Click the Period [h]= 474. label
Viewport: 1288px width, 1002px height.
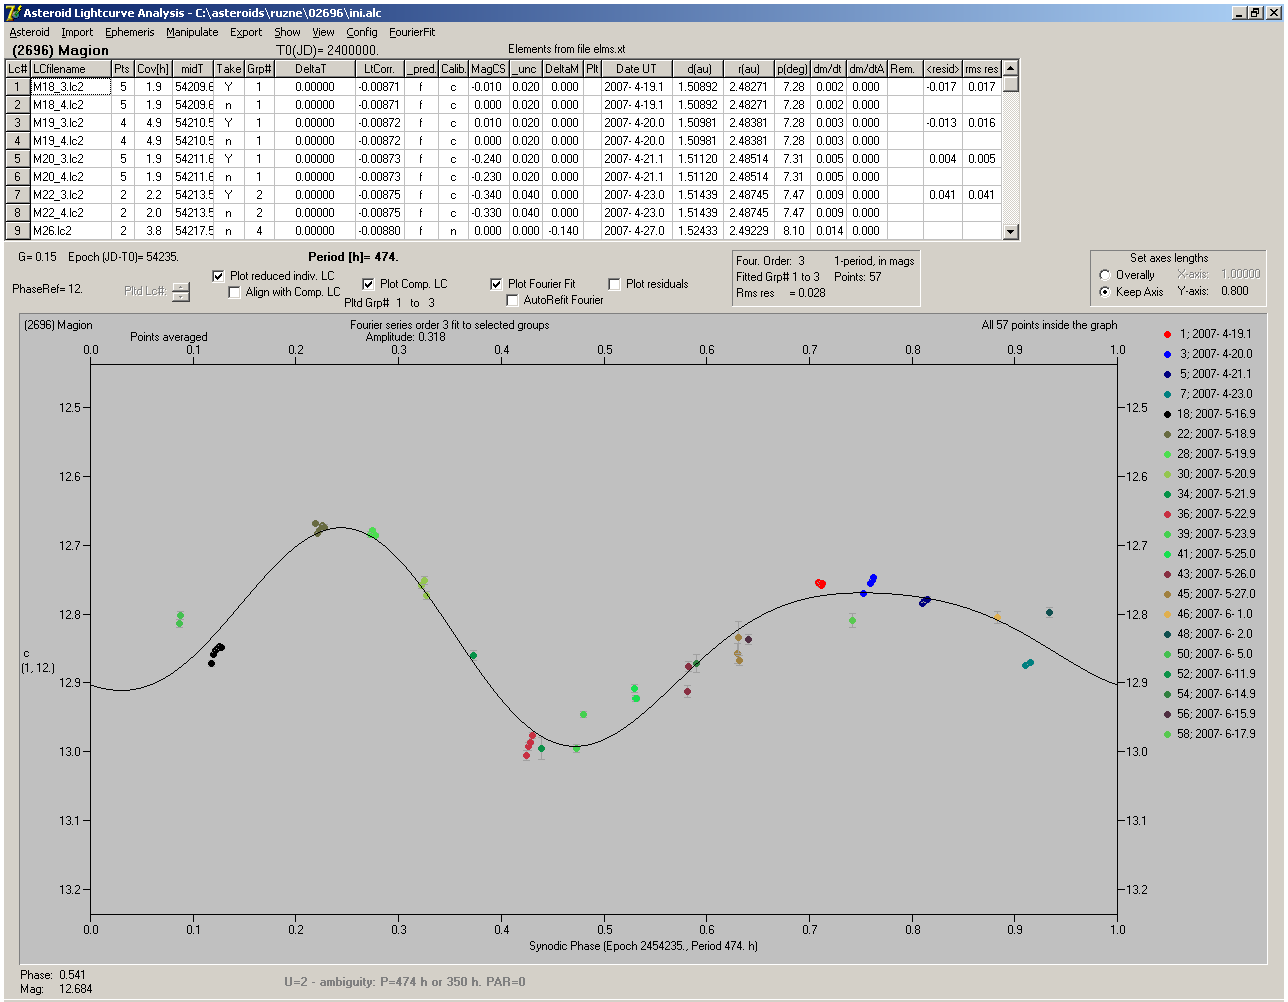click(x=353, y=257)
